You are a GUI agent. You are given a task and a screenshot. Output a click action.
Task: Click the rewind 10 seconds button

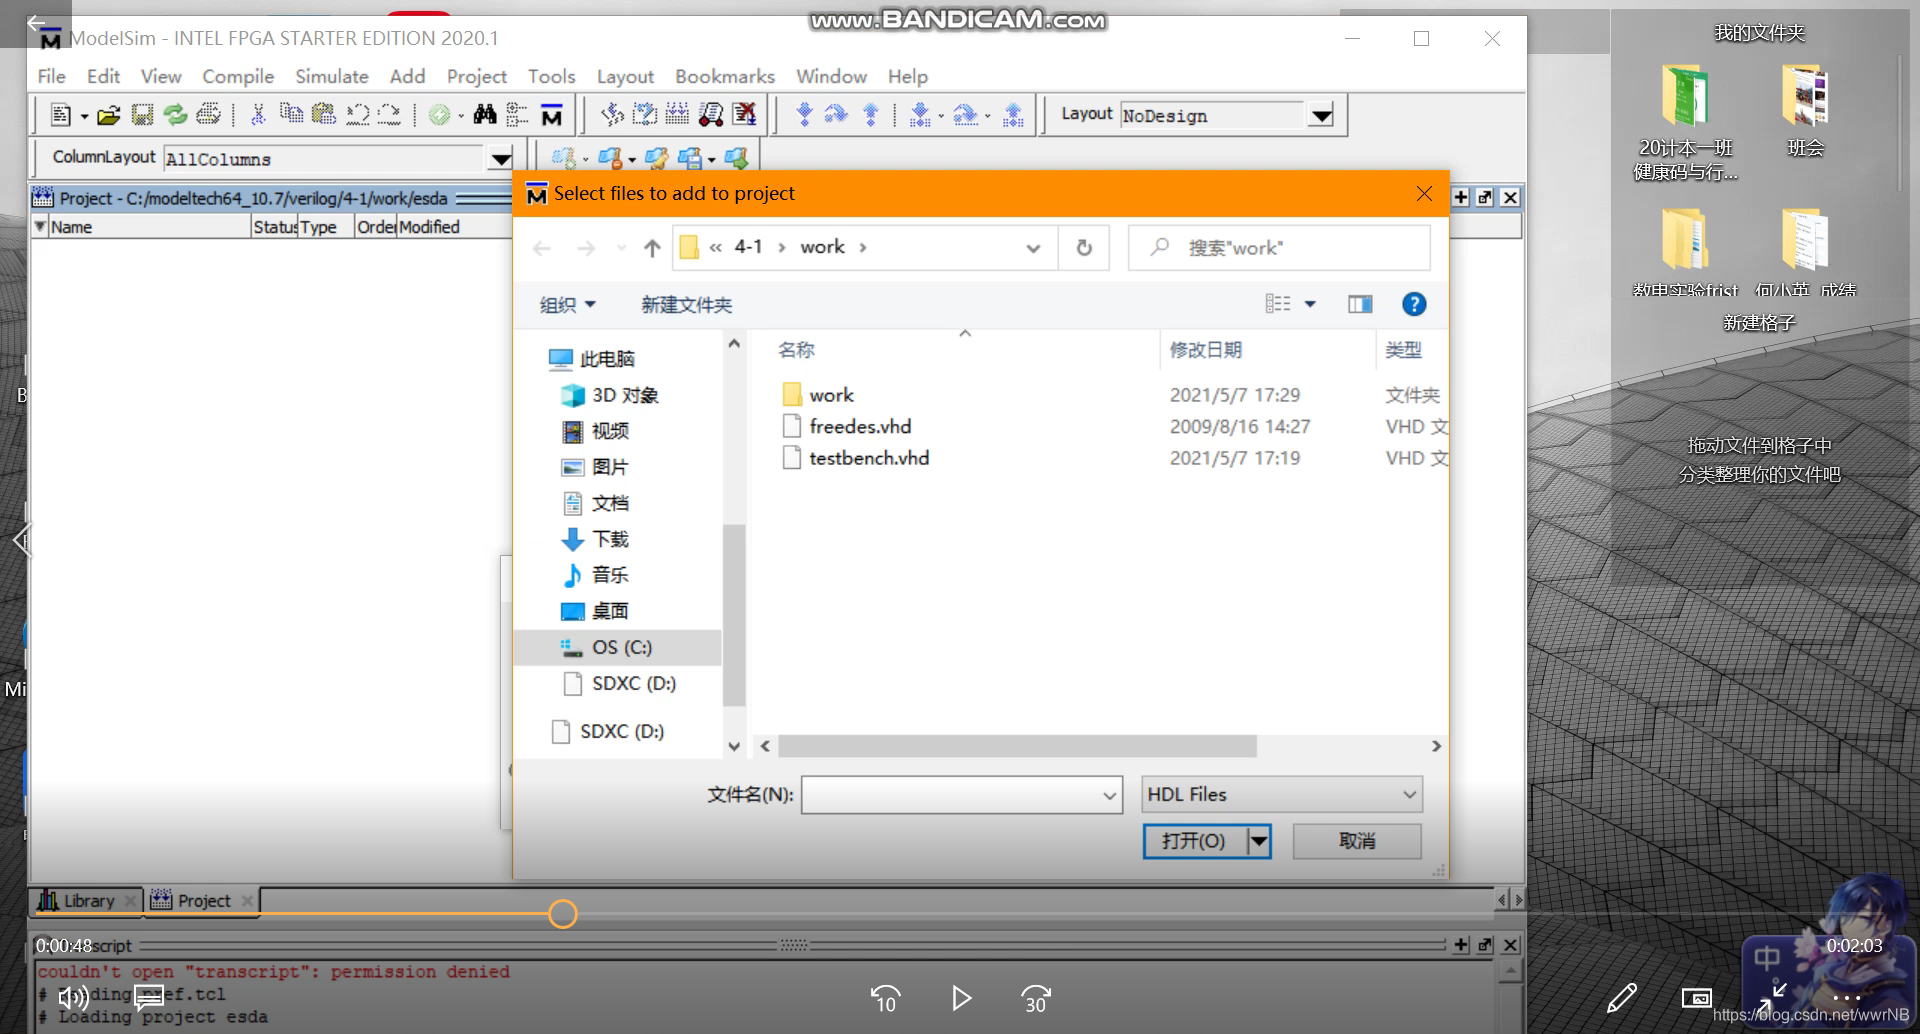pyautogui.click(x=885, y=998)
